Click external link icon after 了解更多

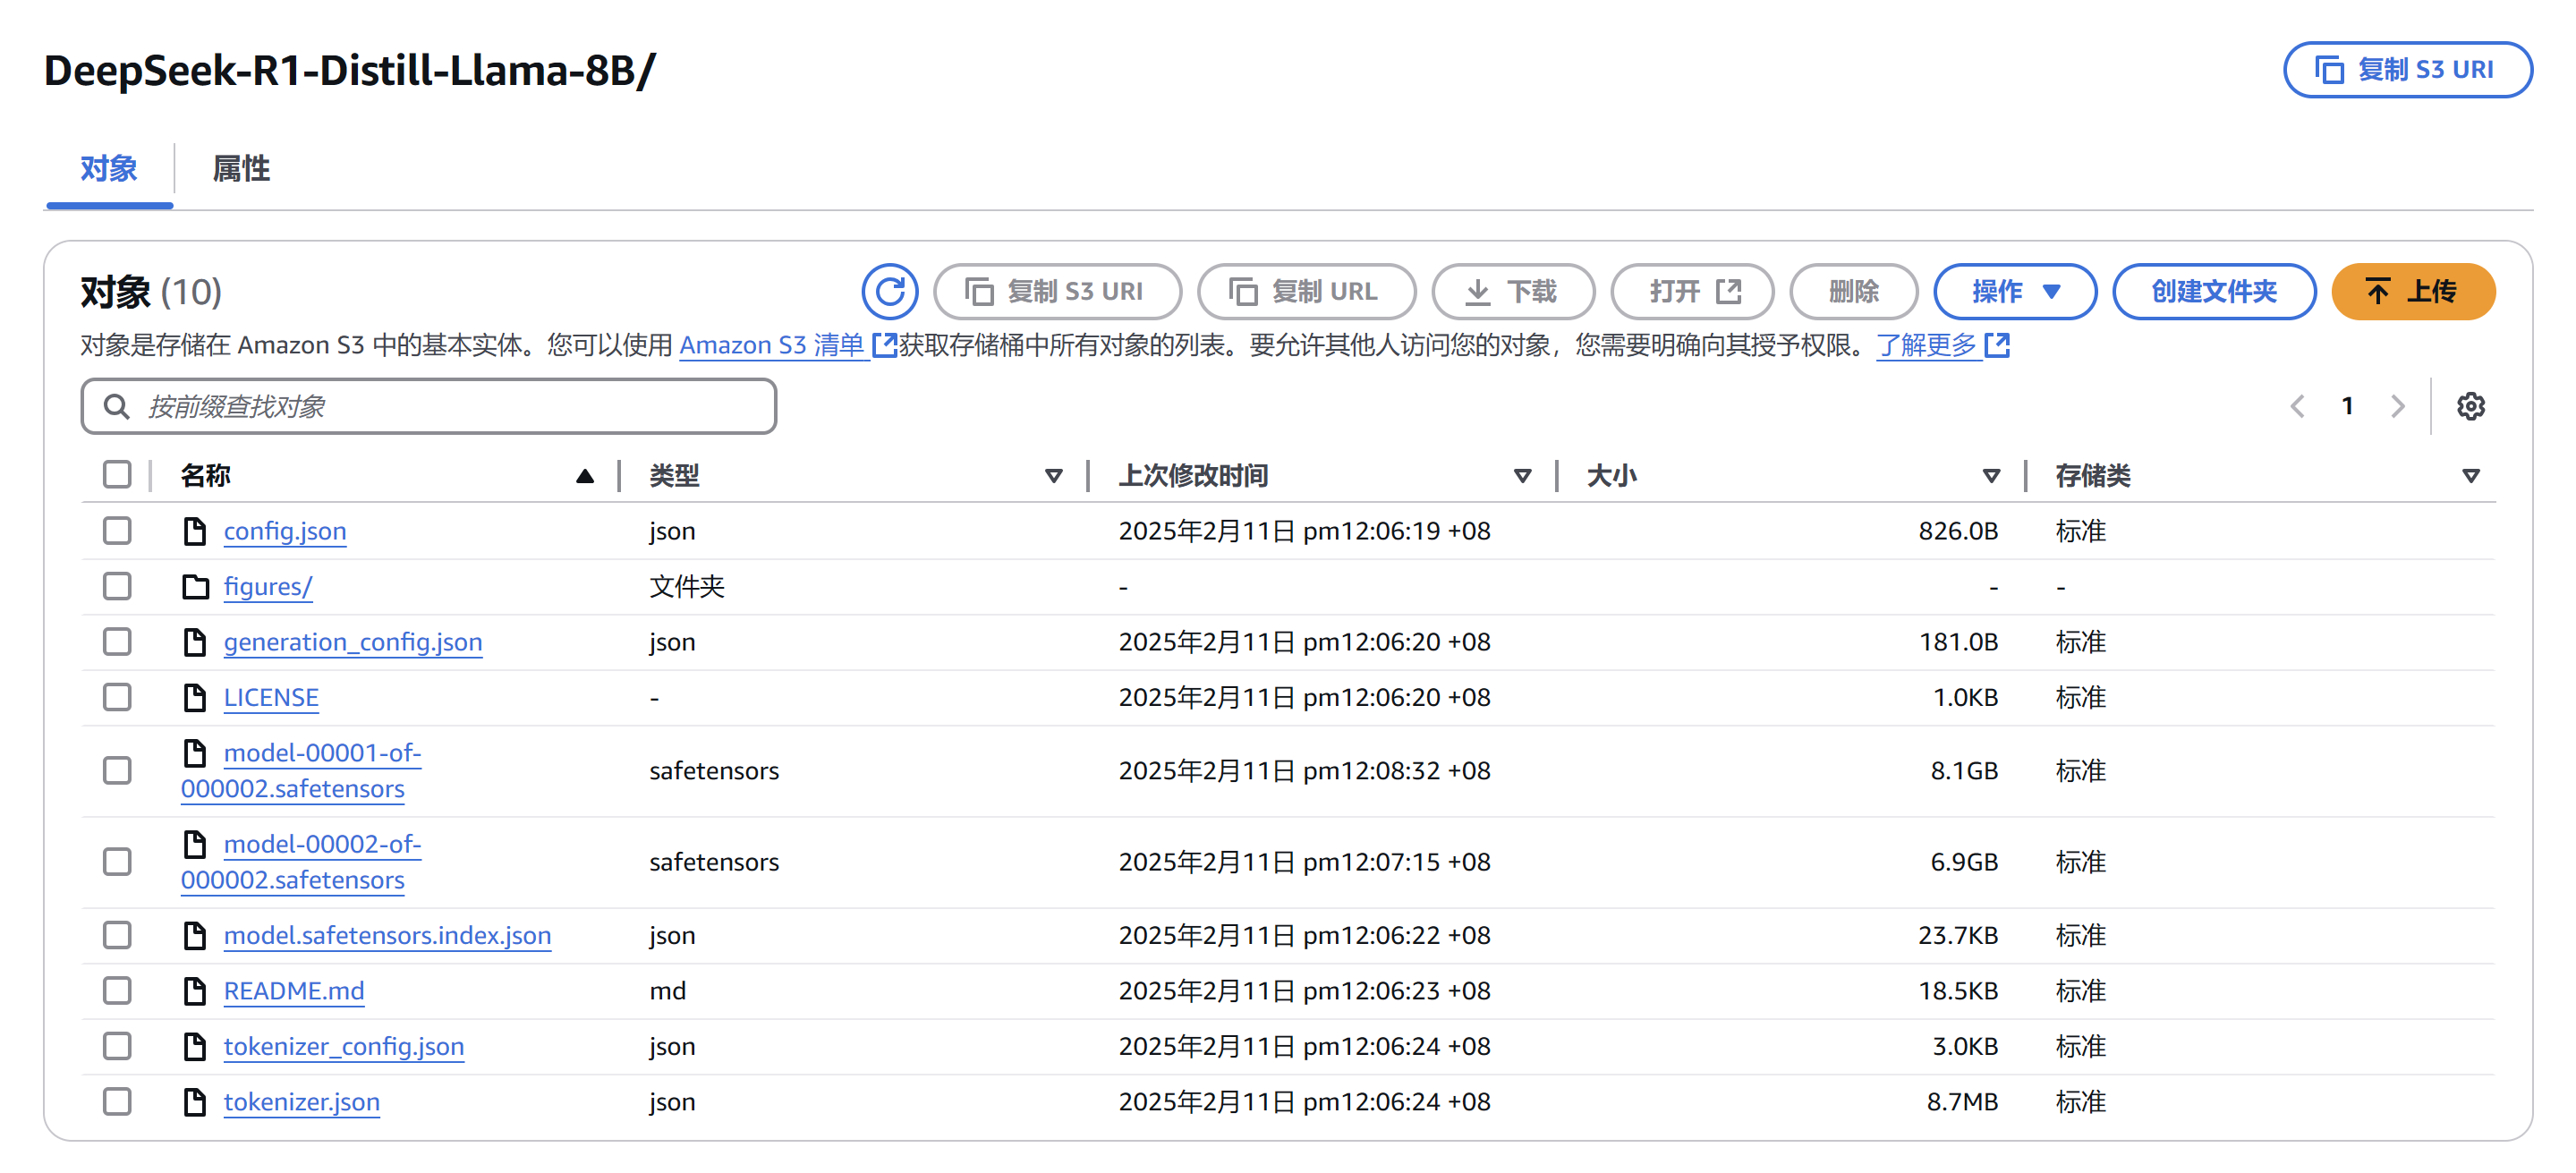coord(1997,345)
